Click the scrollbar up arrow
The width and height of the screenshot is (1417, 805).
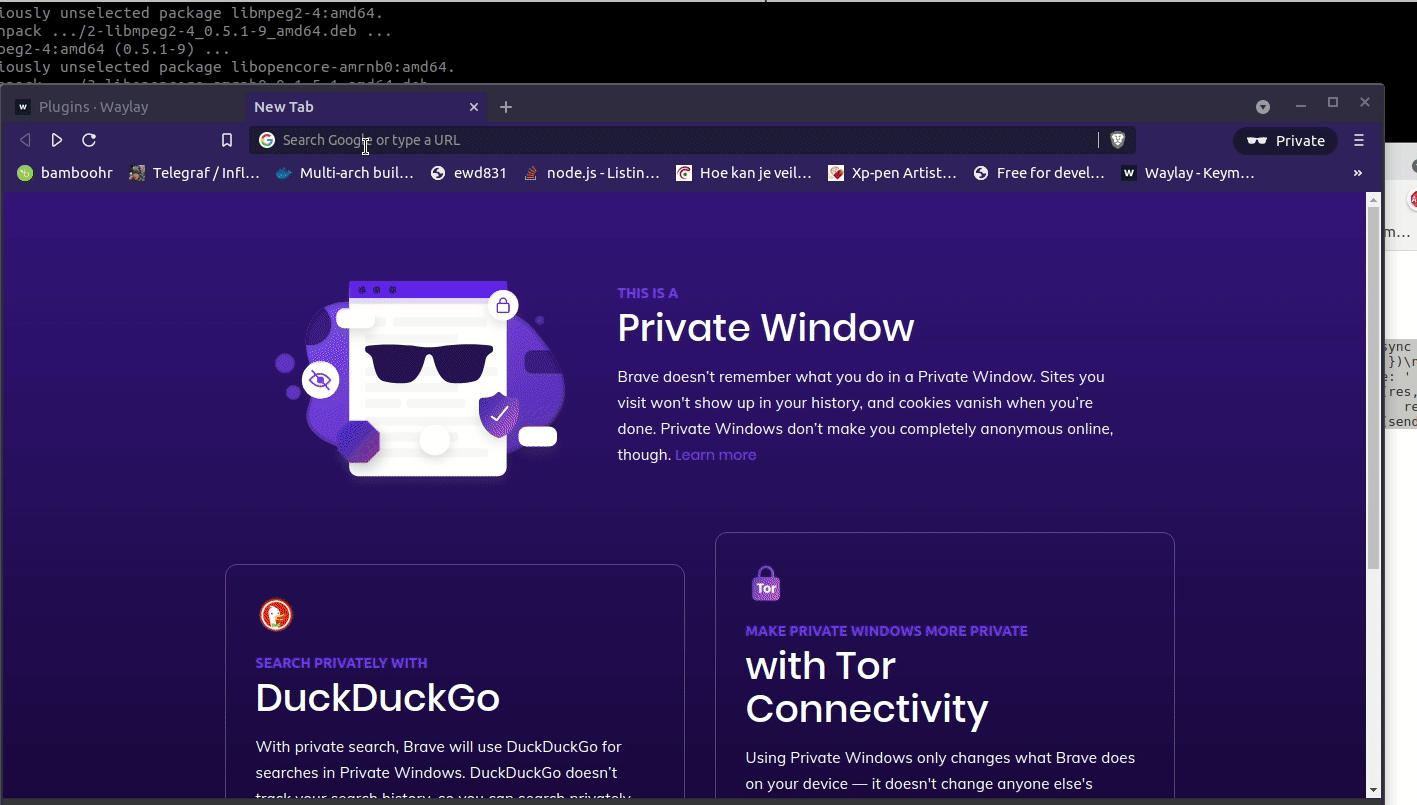(1373, 200)
